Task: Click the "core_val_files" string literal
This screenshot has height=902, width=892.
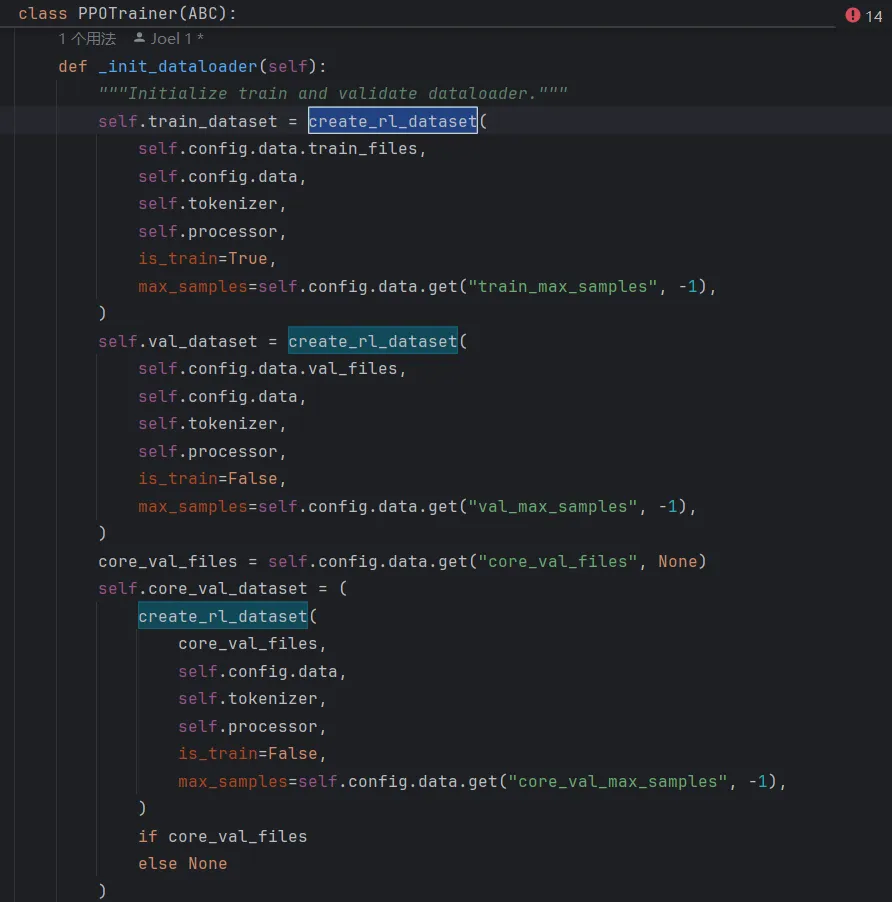Action: [557, 561]
